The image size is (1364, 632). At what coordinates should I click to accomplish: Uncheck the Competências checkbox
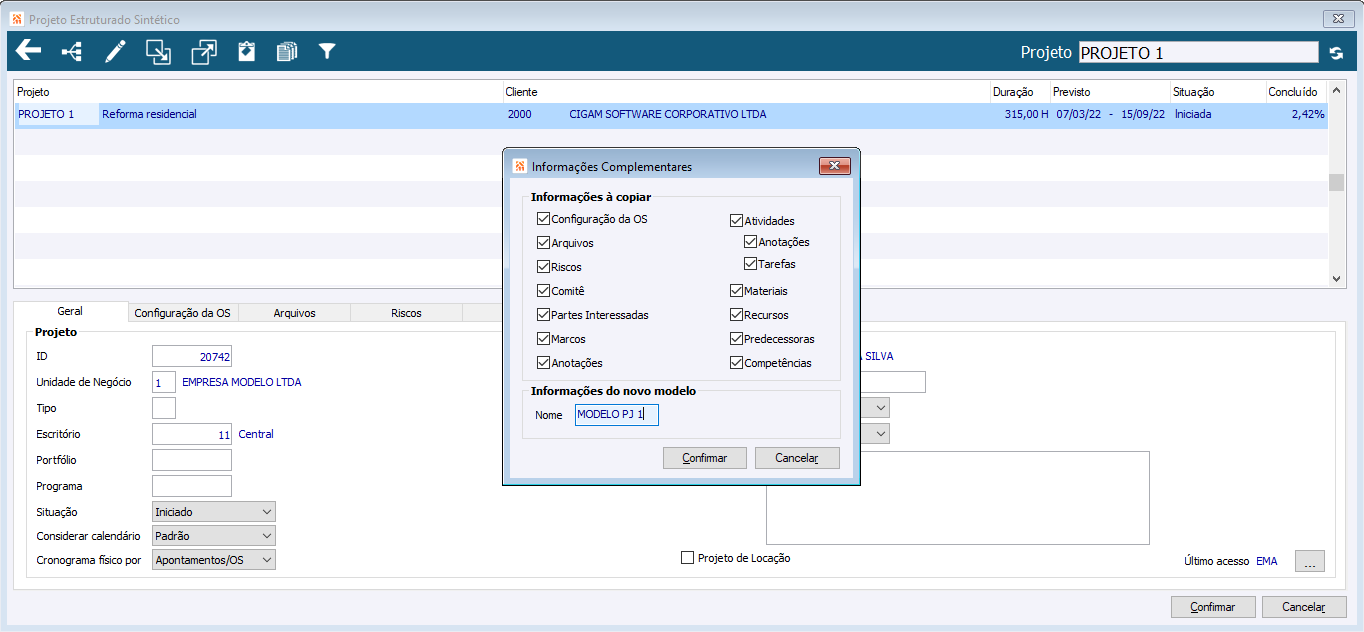(736, 362)
